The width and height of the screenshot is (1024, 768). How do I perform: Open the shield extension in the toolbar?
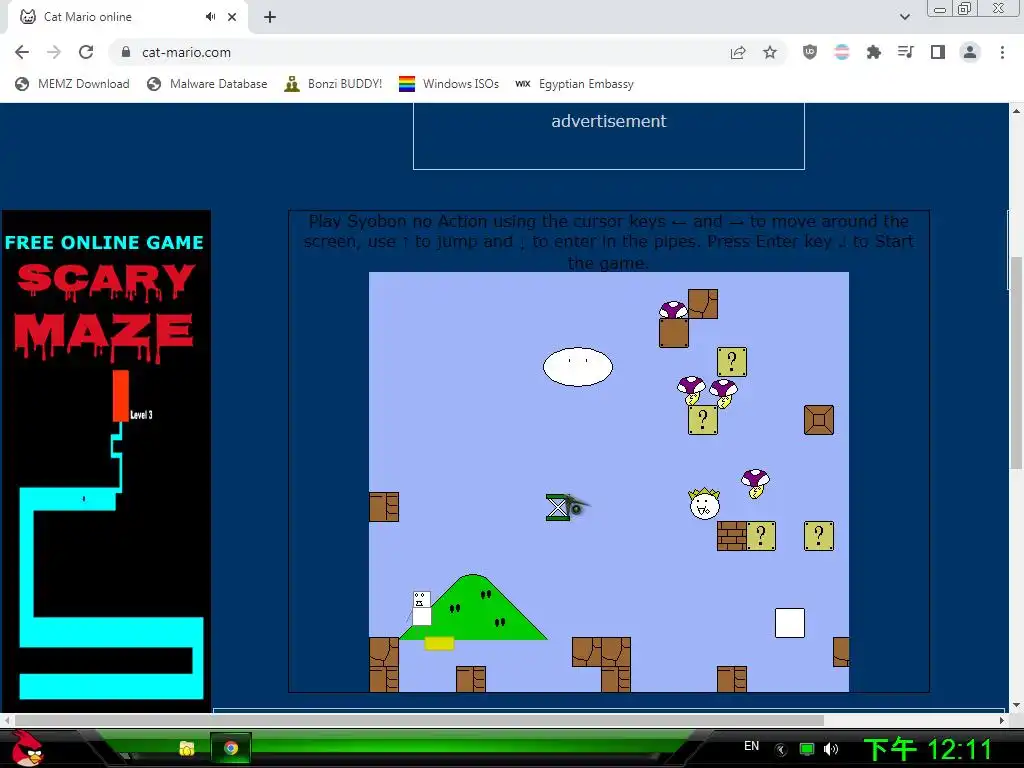point(810,52)
